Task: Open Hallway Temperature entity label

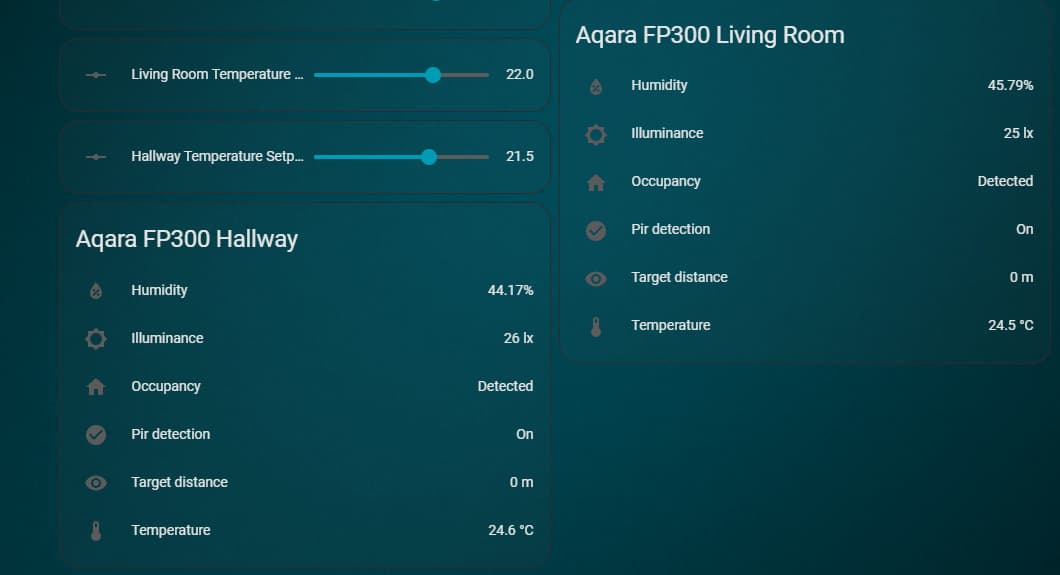Action: pos(170,530)
